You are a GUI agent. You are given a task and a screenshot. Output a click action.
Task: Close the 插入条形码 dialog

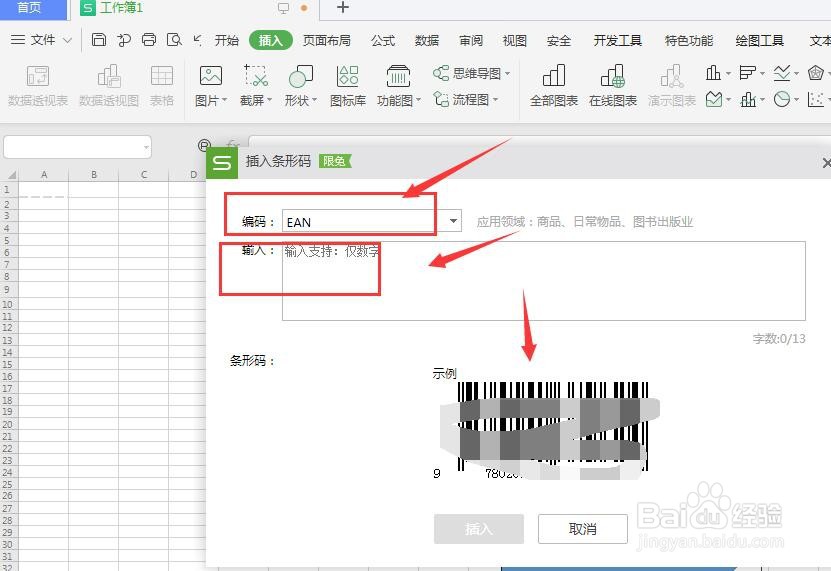coord(826,163)
